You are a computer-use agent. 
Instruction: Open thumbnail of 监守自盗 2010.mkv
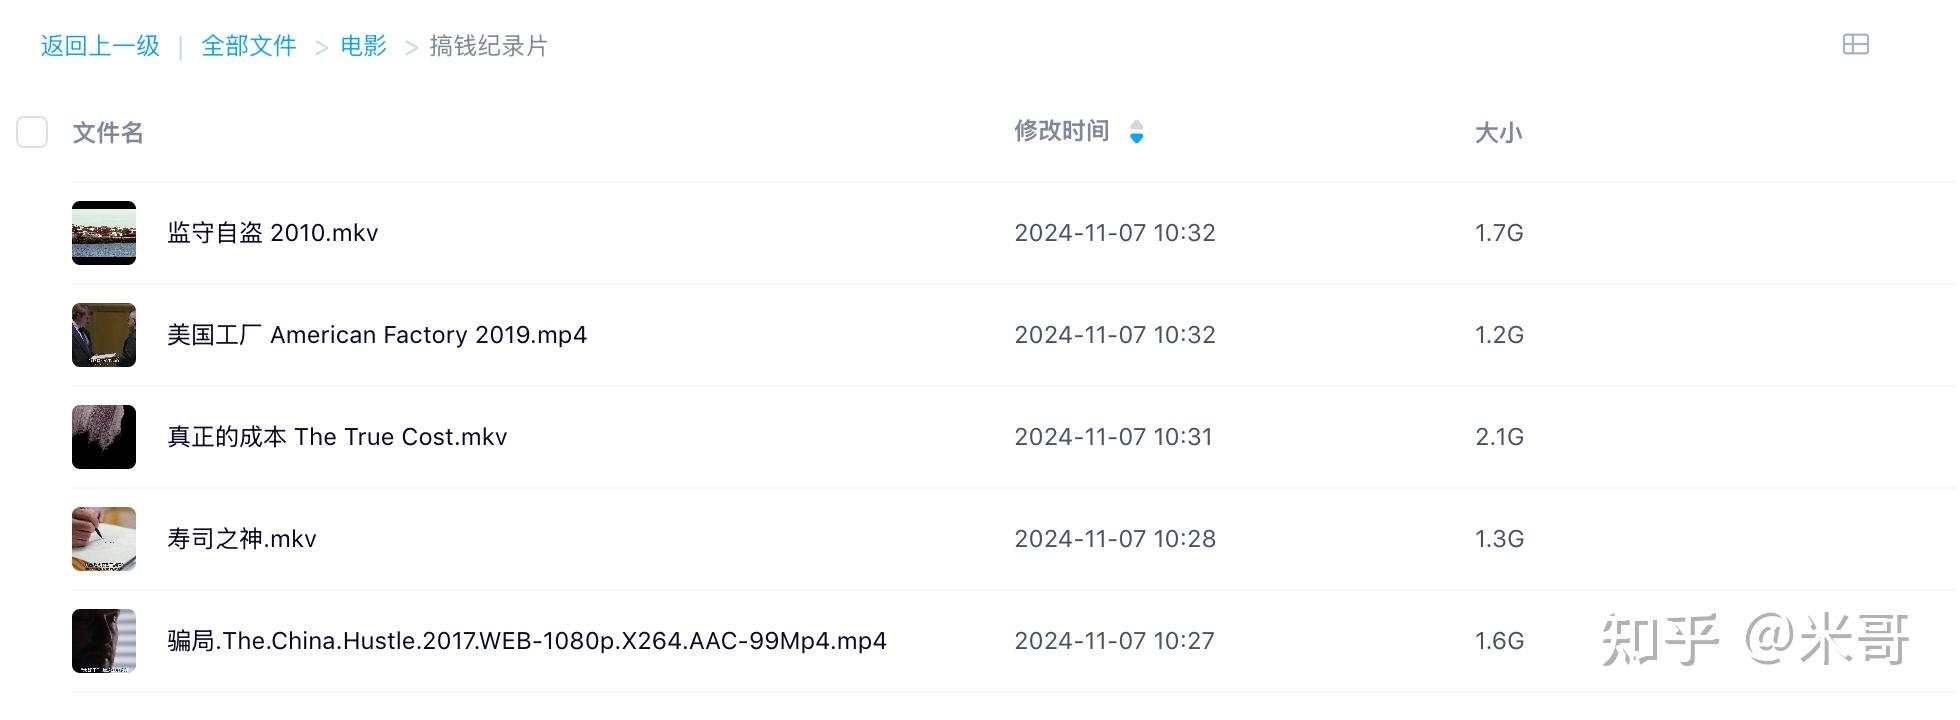(x=104, y=233)
